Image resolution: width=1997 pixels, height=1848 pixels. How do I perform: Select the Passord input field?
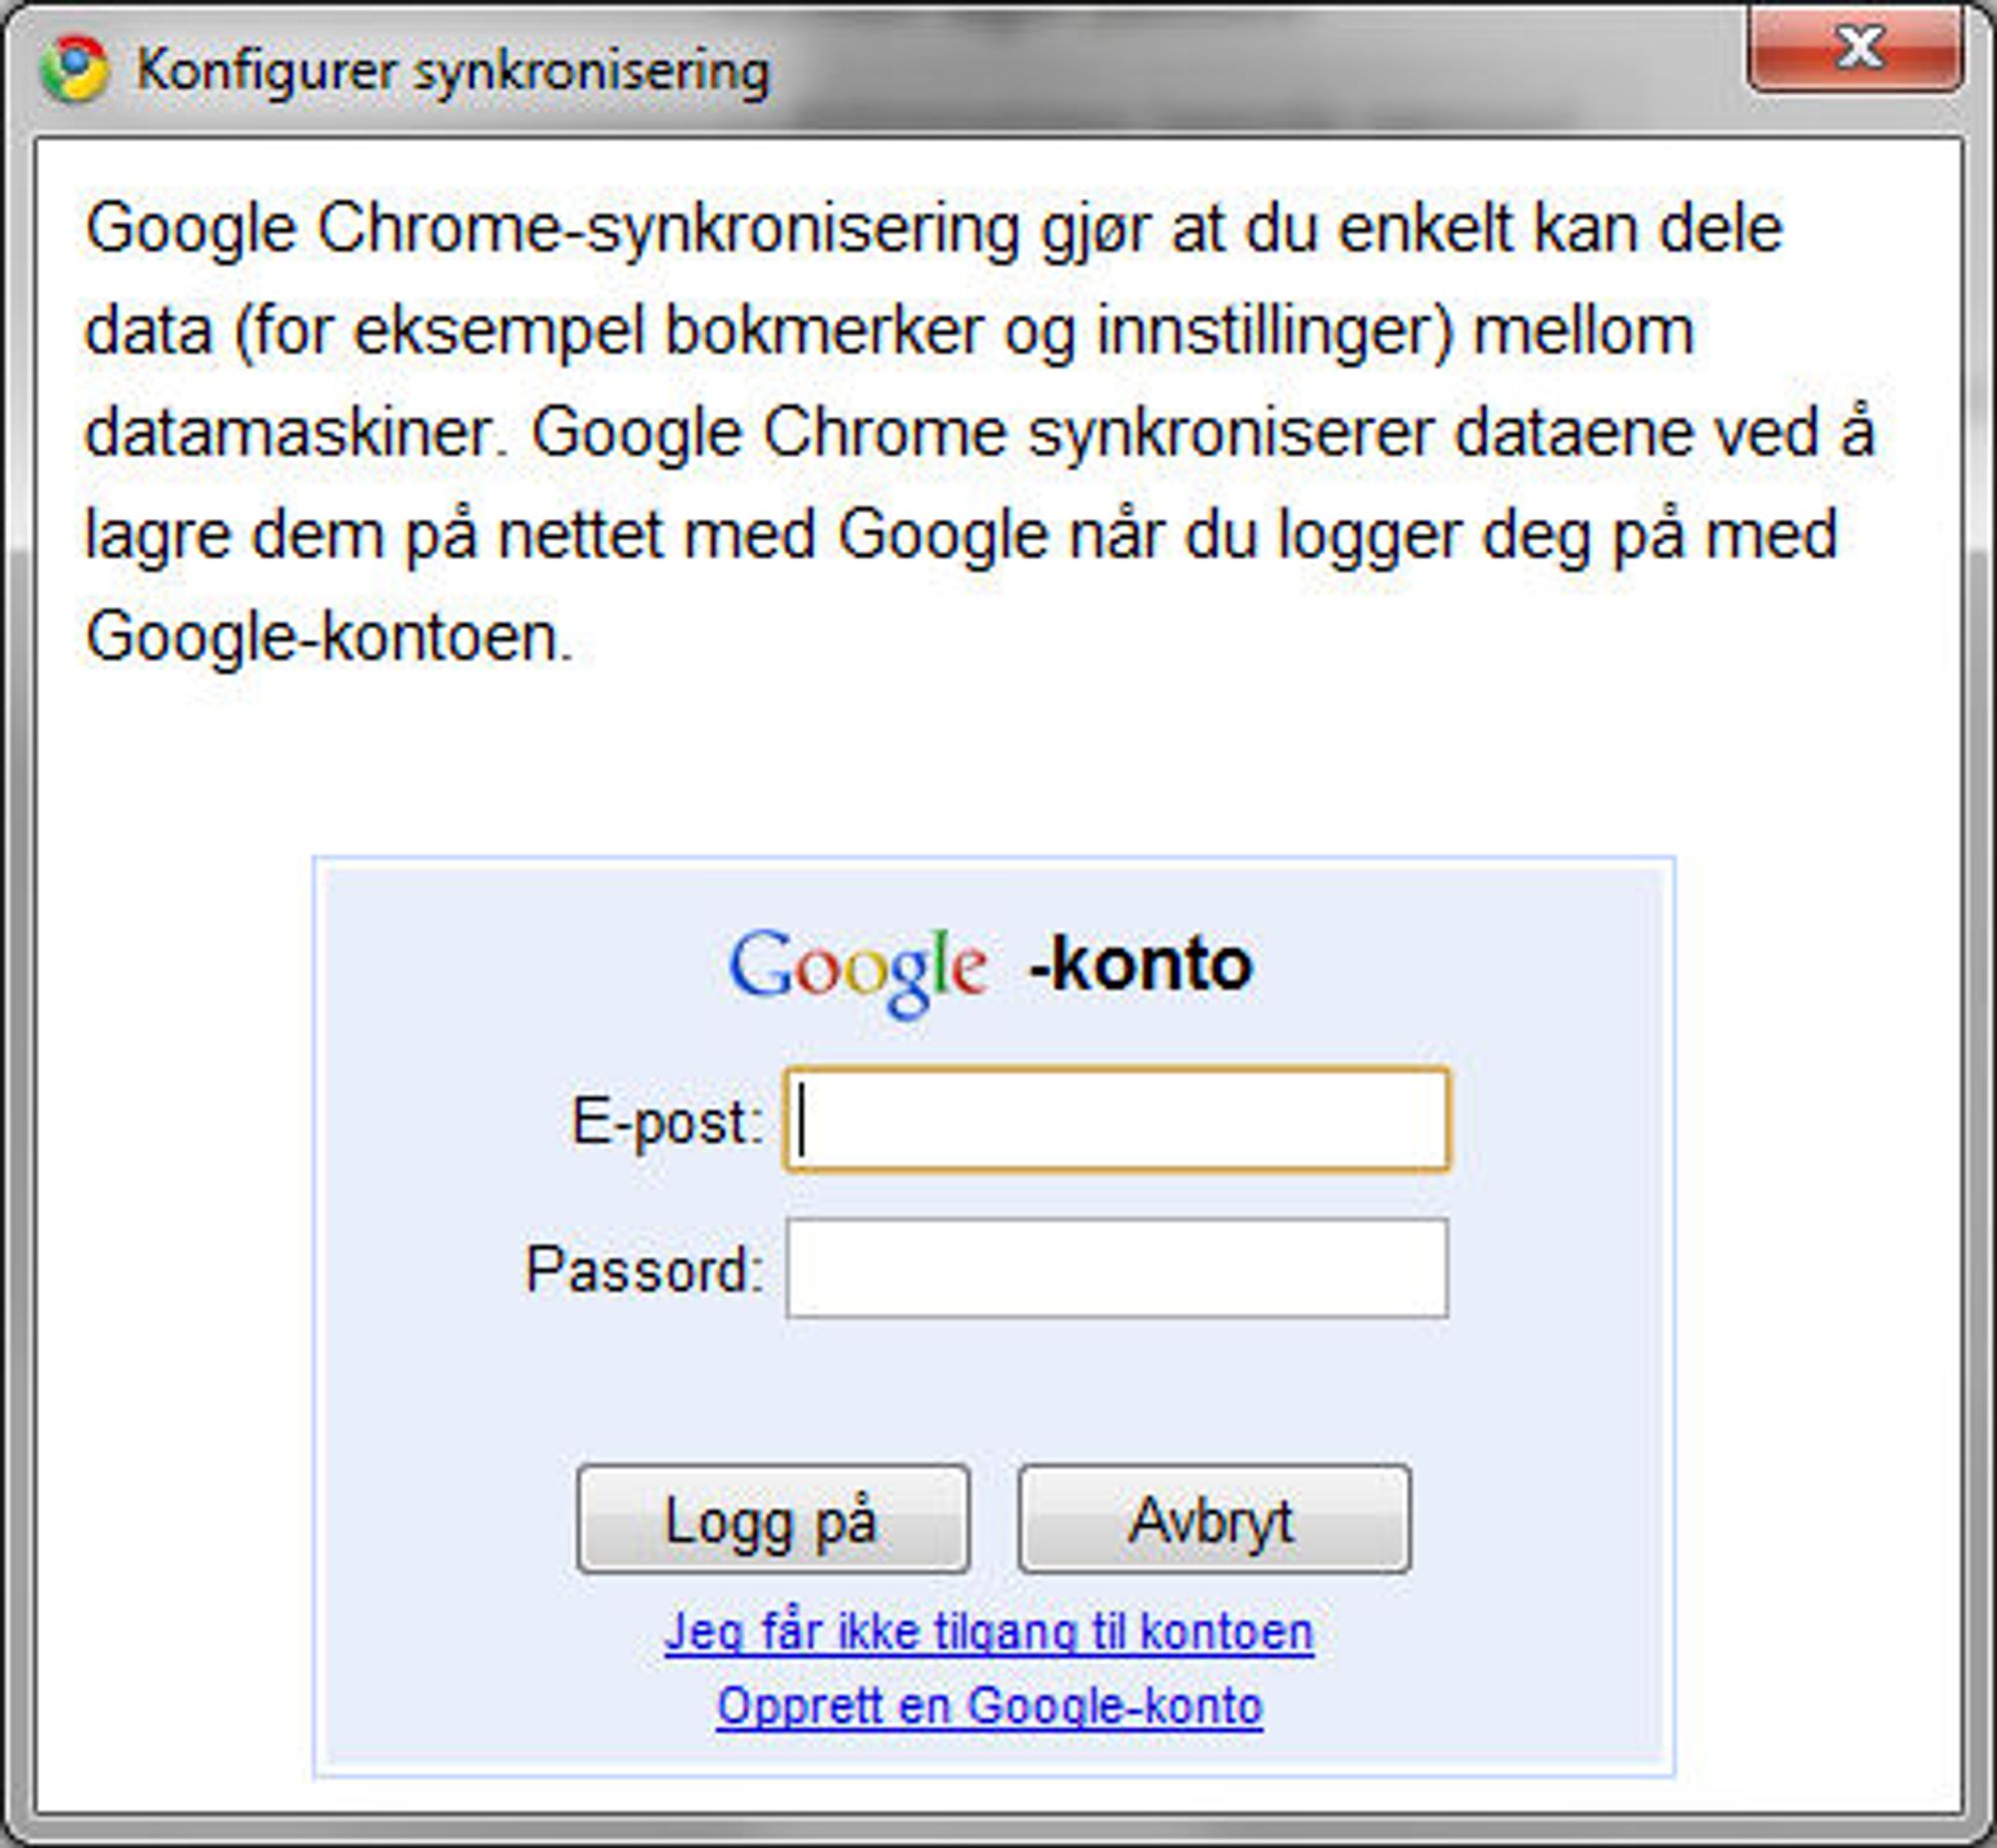1117,1268
